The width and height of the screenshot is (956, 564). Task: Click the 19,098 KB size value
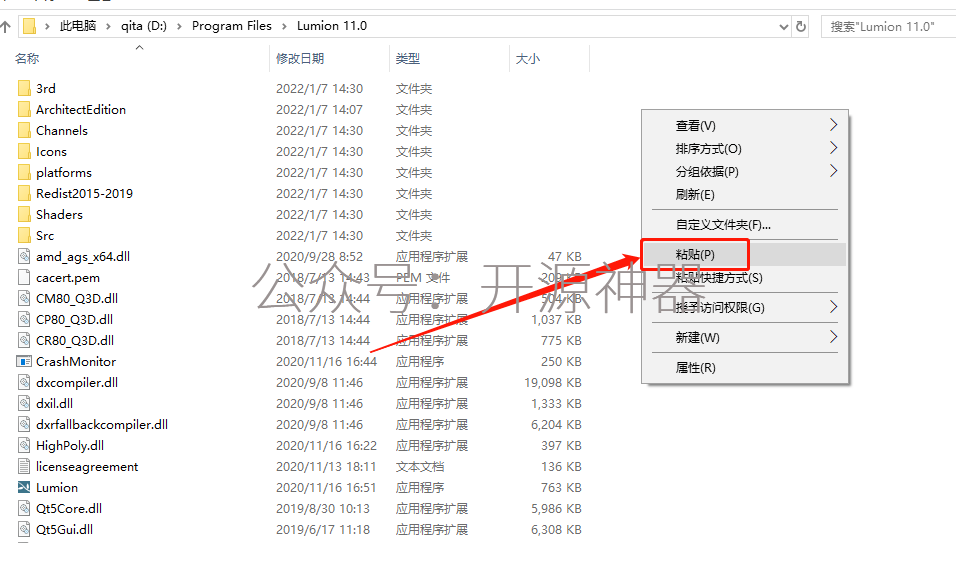coord(553,383)
